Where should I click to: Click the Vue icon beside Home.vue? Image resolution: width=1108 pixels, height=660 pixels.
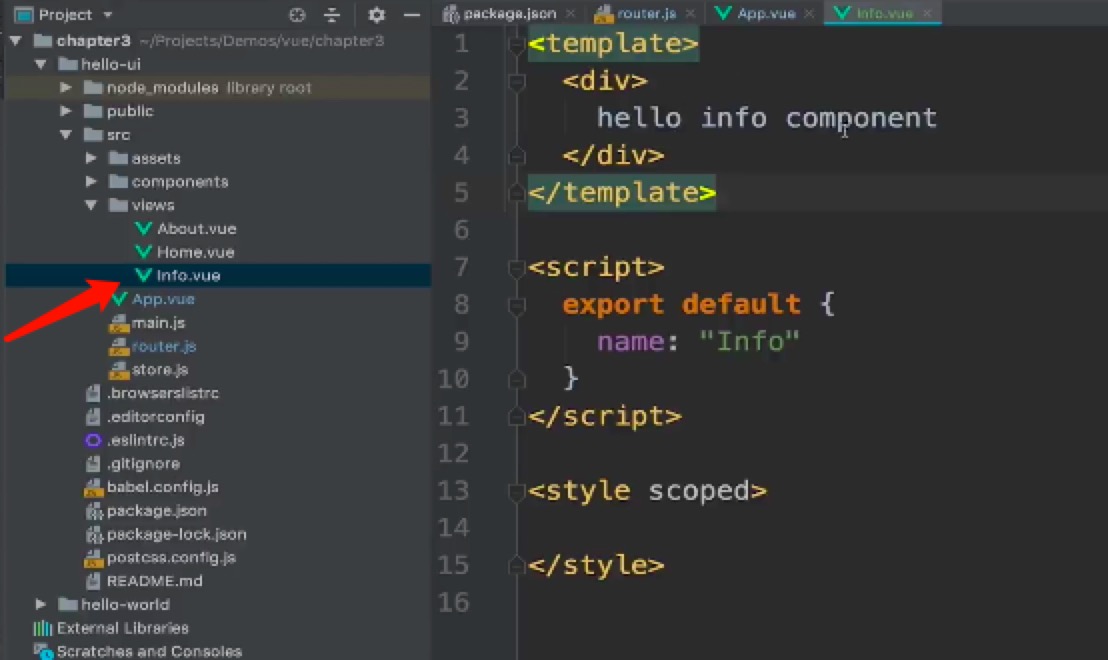click(143, 252)
